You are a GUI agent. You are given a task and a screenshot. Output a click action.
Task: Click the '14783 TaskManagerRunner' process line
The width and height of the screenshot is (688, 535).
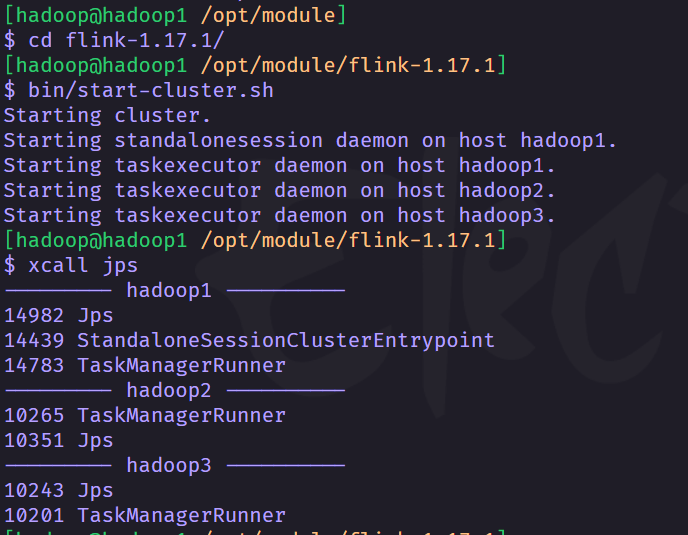point(145,366)
